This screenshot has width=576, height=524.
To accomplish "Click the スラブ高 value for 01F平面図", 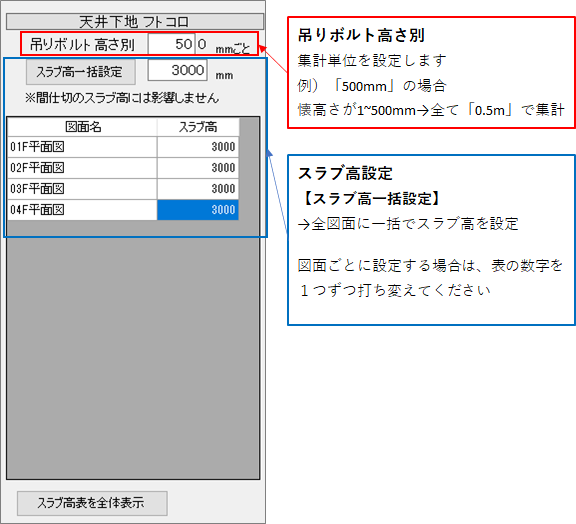I will click(198, 147).
